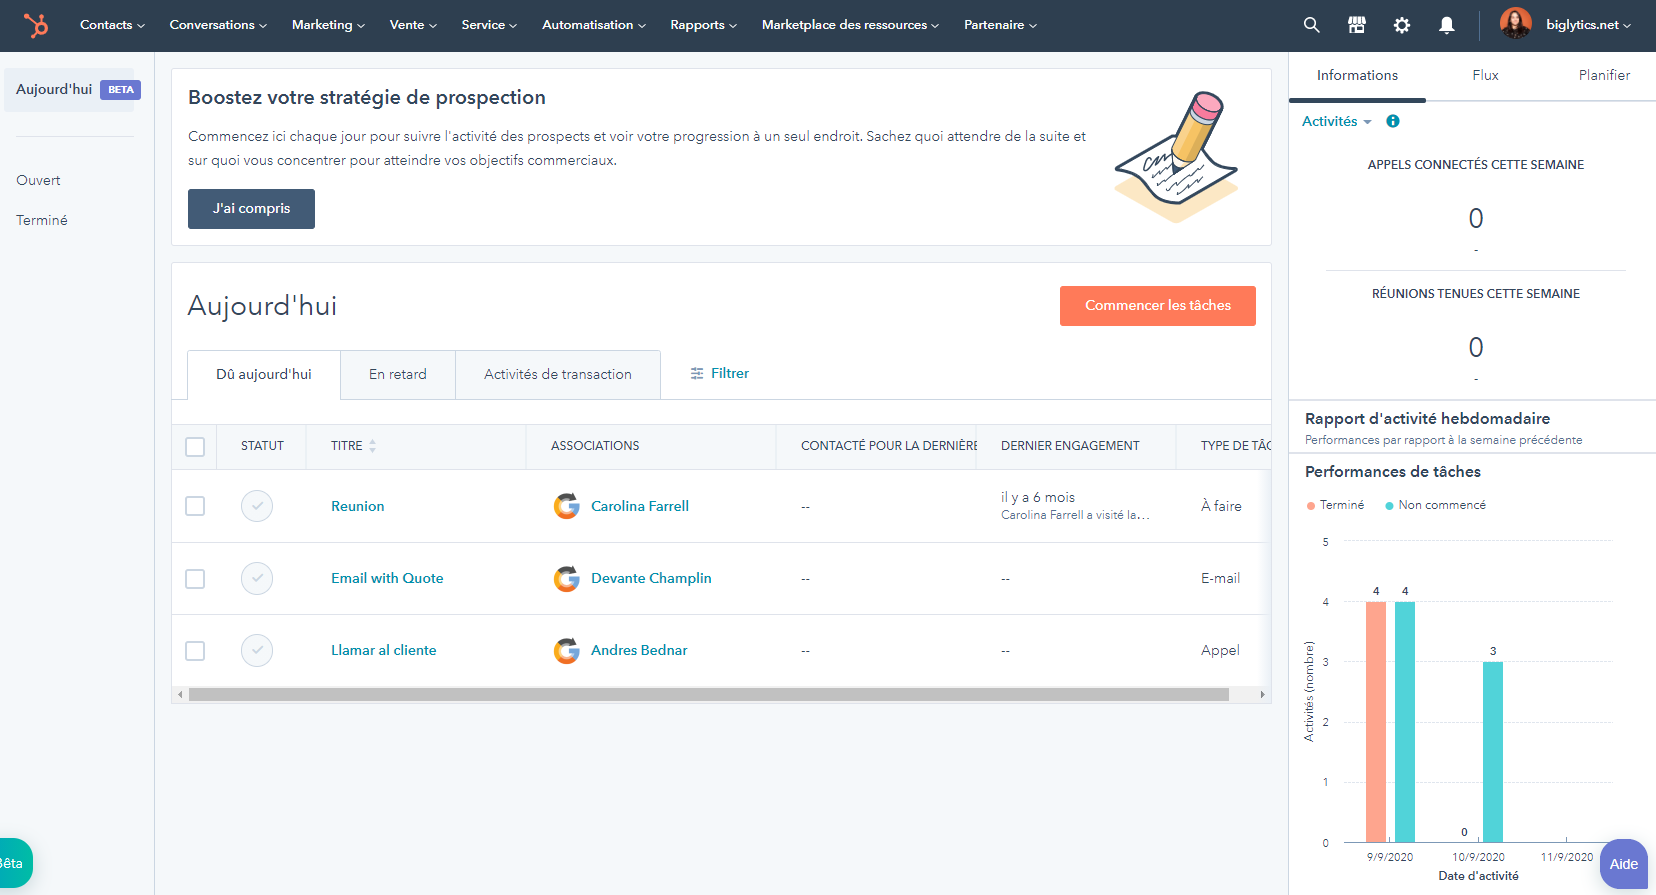Screen dimensions: 1656x895
Task: Expand the Activités dropdown
Action: (1336, 121)
